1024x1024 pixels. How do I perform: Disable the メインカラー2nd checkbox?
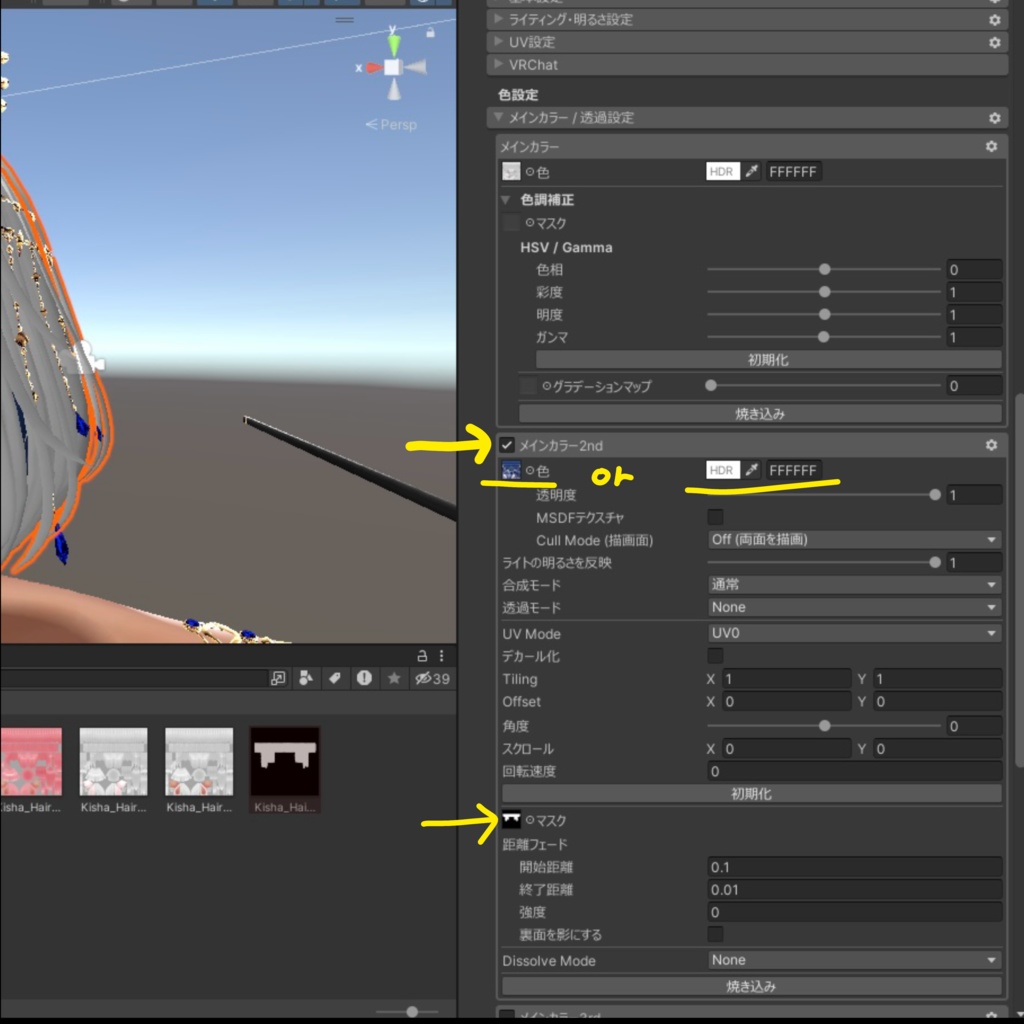507,445
